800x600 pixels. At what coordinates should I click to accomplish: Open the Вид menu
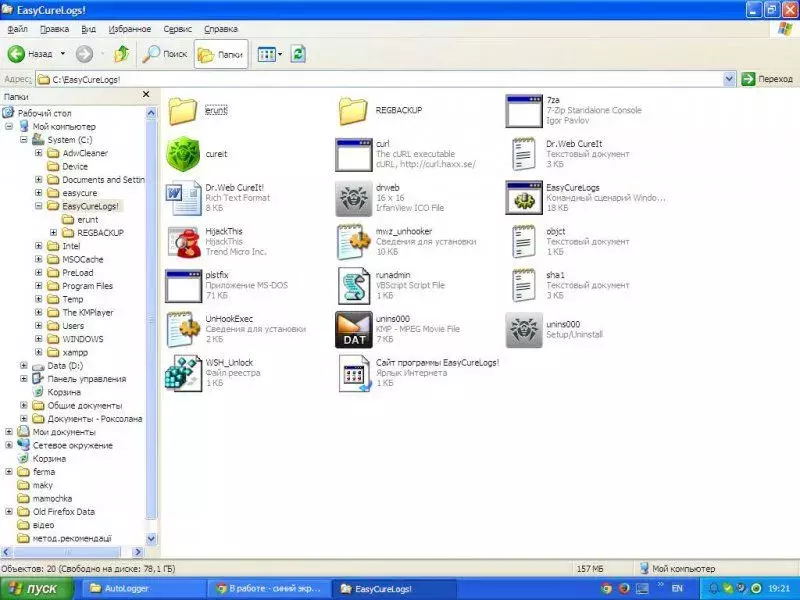pos(88,29)
